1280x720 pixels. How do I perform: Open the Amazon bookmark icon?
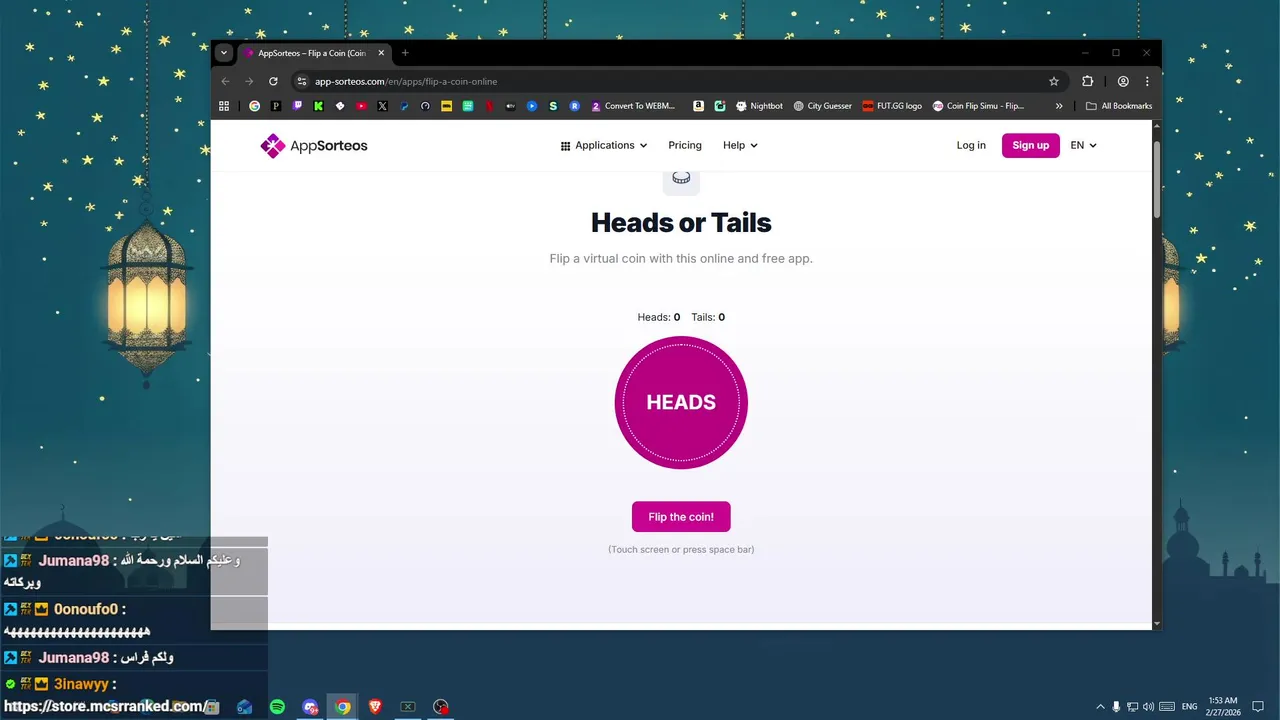698,105
